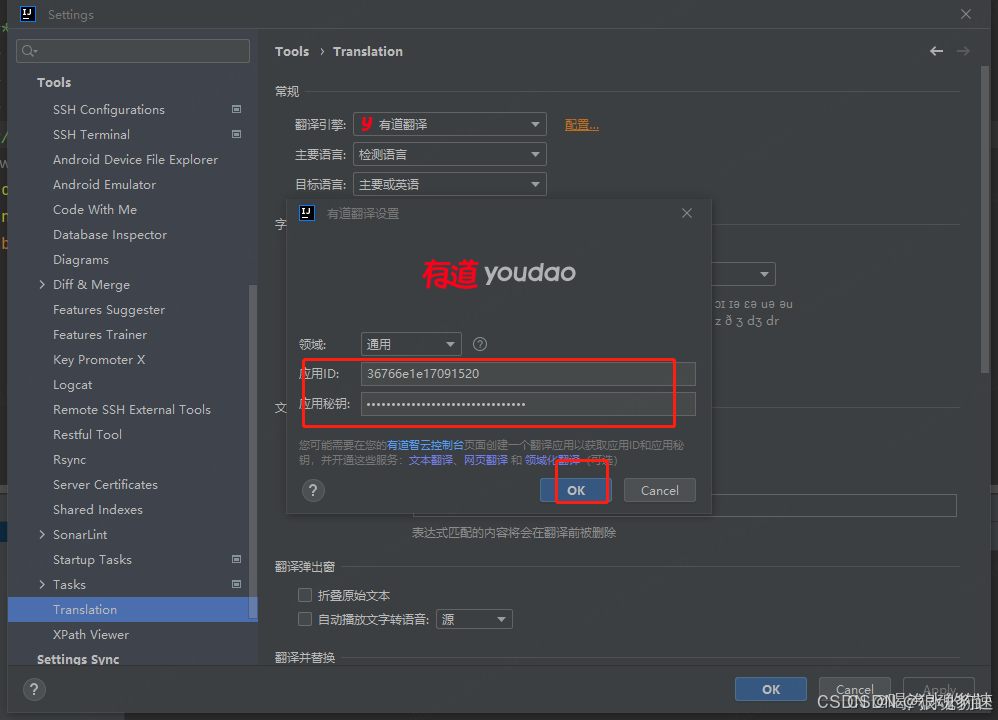This screenshot has height=720, width=998.
Task: Open the 源 text-to-speech dropdown
Action: click(x=474, y=619)
